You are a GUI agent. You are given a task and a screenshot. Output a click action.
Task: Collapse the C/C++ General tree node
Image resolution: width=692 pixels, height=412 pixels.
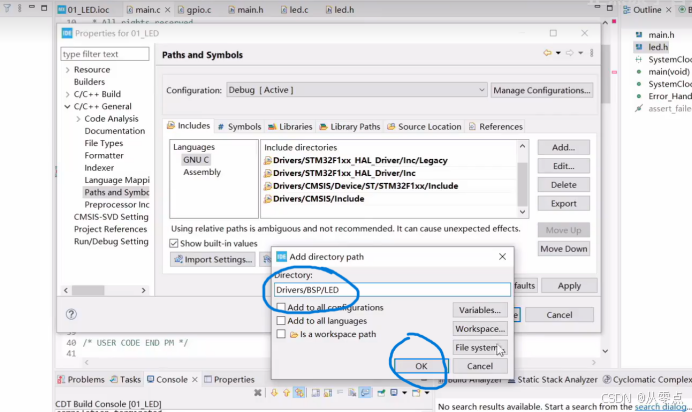point(68,106)
